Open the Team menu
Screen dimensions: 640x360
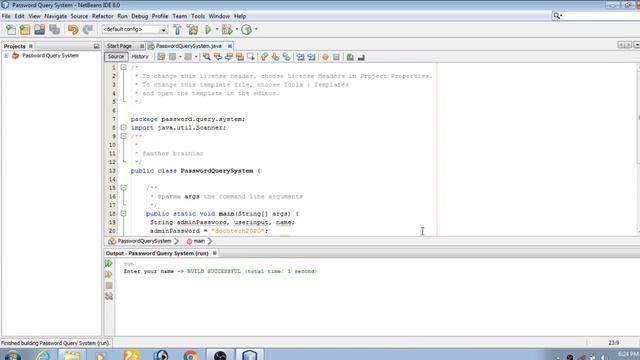(x=179, y=16)
